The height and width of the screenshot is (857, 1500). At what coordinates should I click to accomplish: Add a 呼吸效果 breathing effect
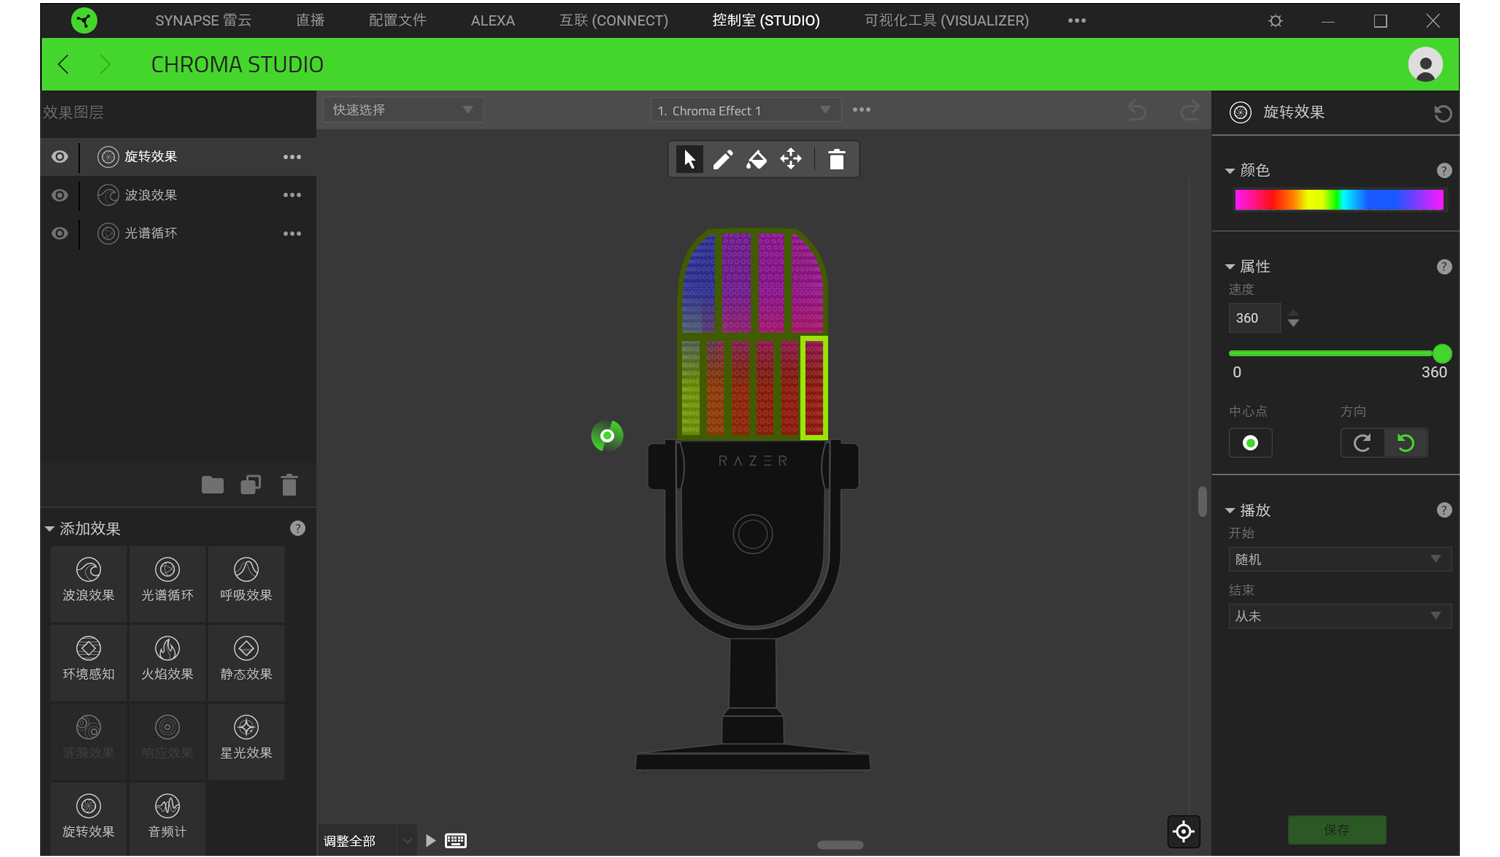[246, 581]
